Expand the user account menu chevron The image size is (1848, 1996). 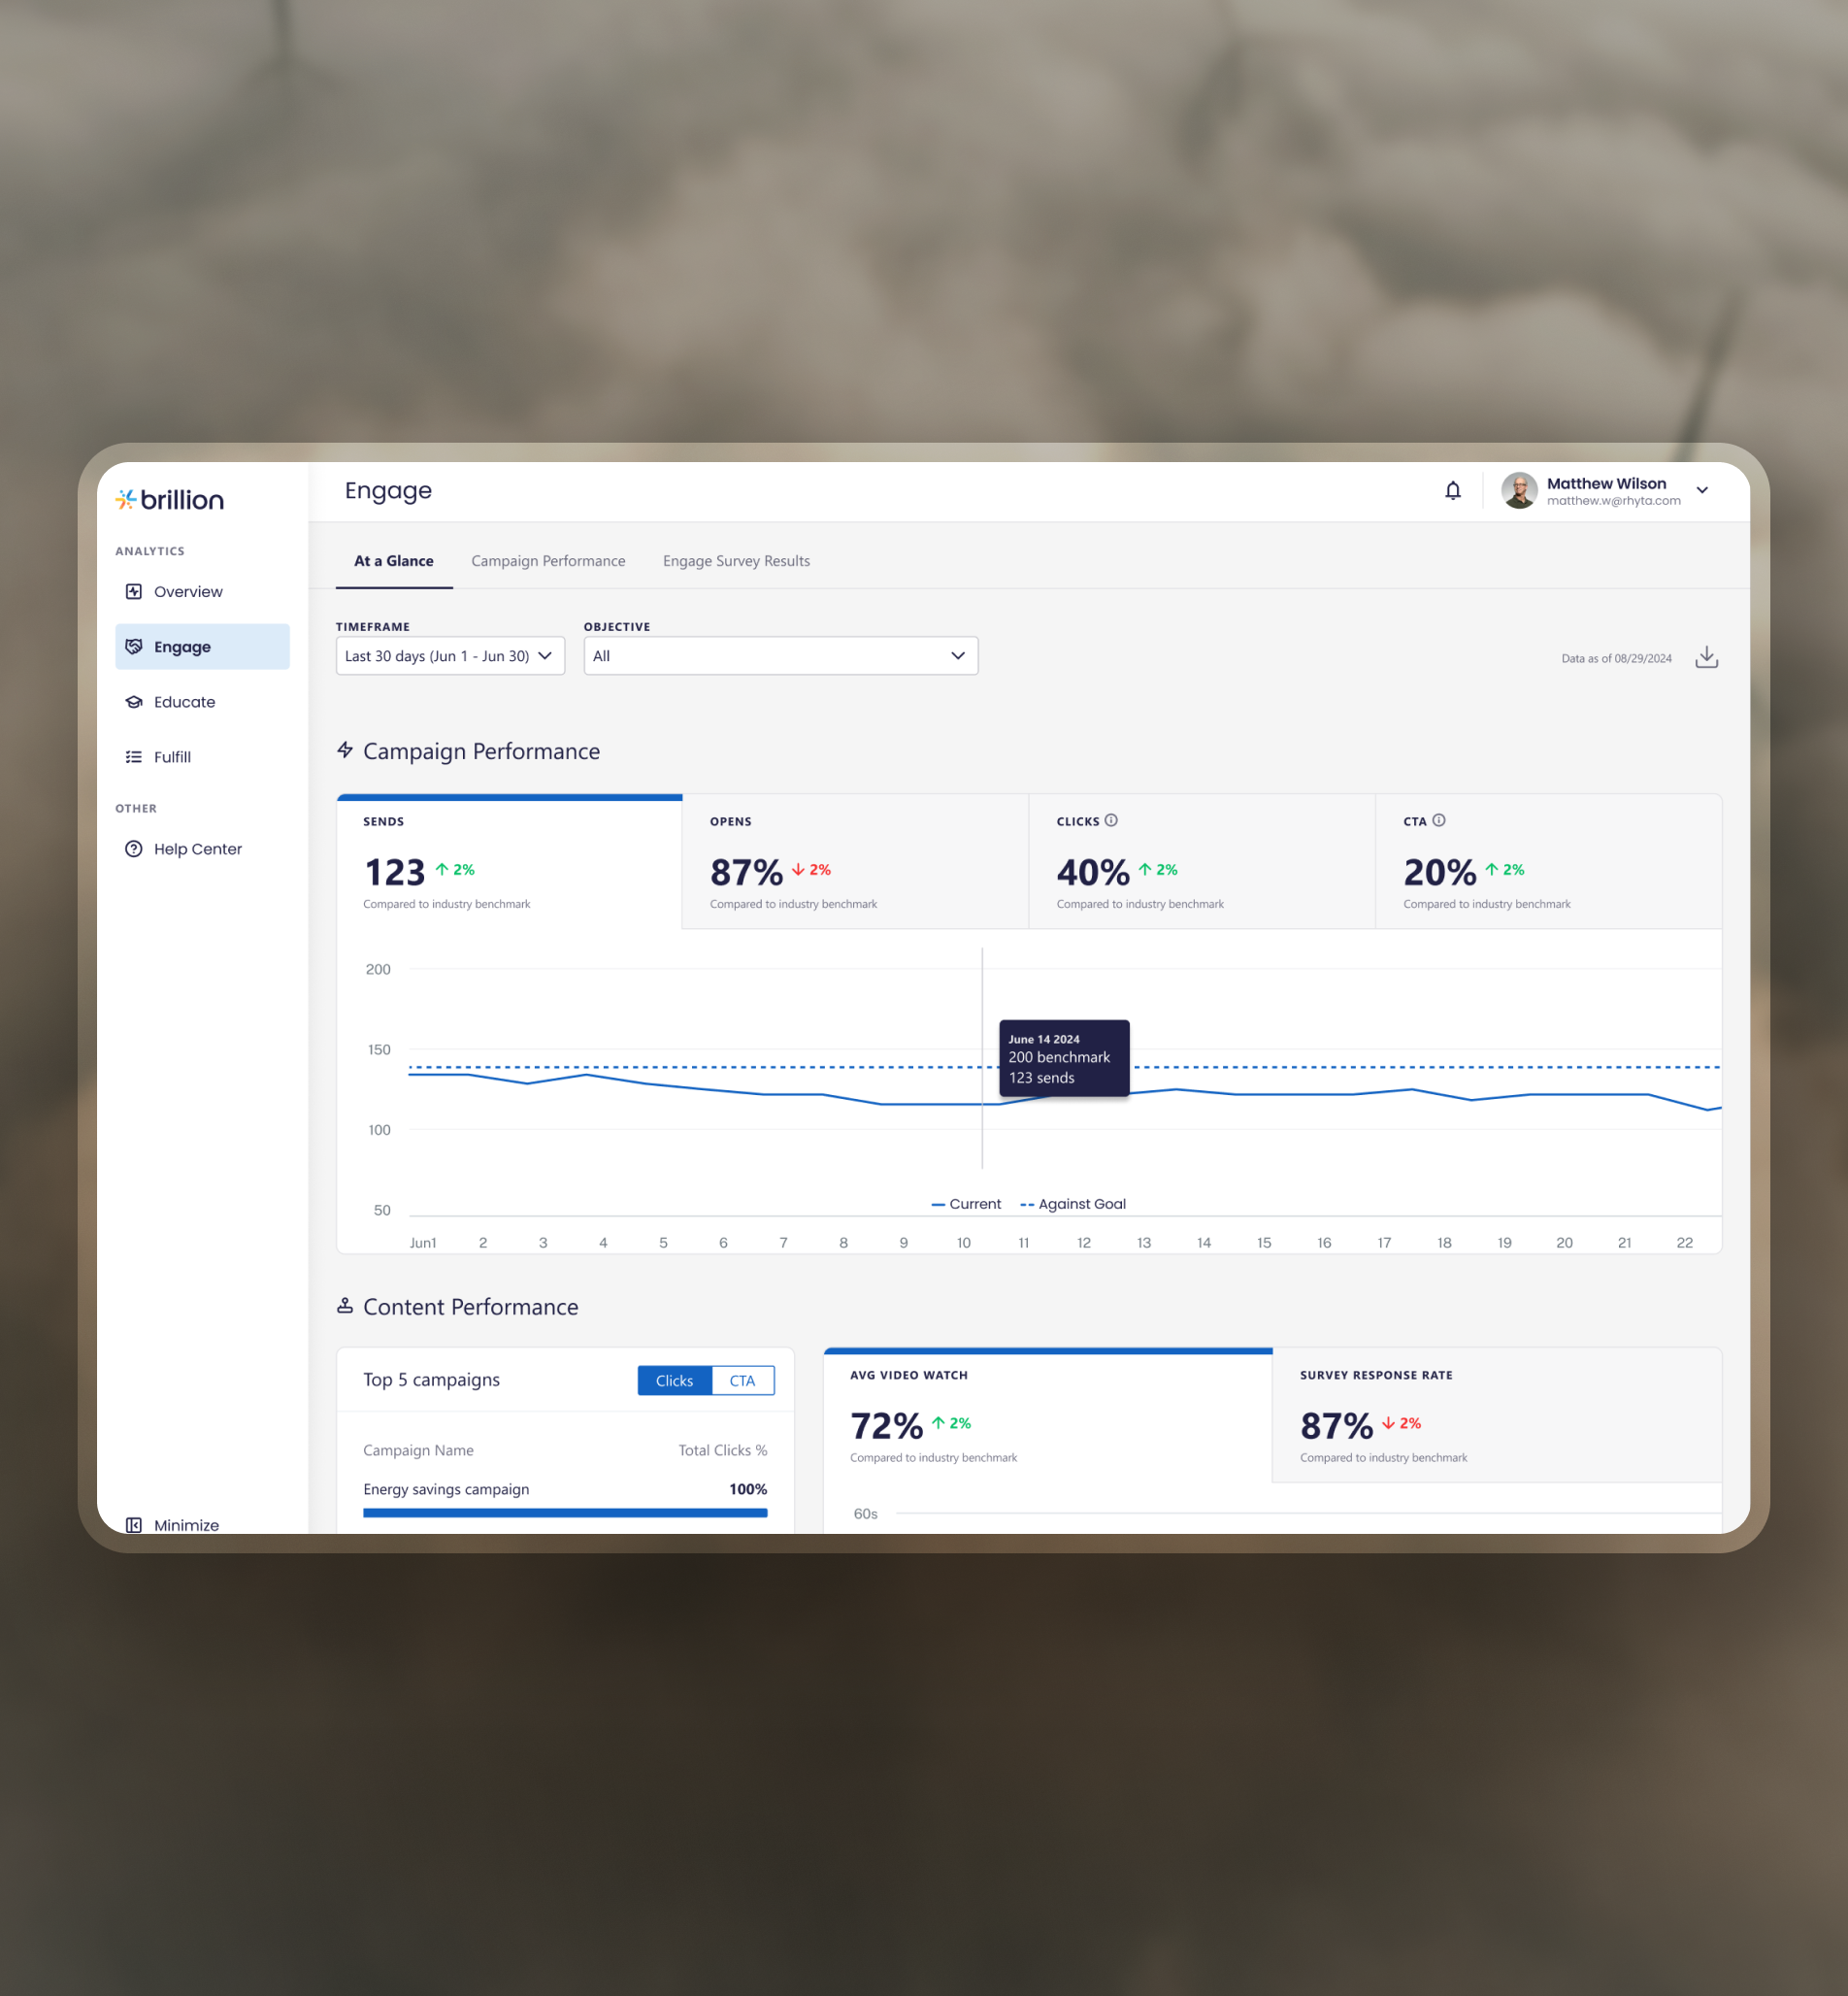1702,491
